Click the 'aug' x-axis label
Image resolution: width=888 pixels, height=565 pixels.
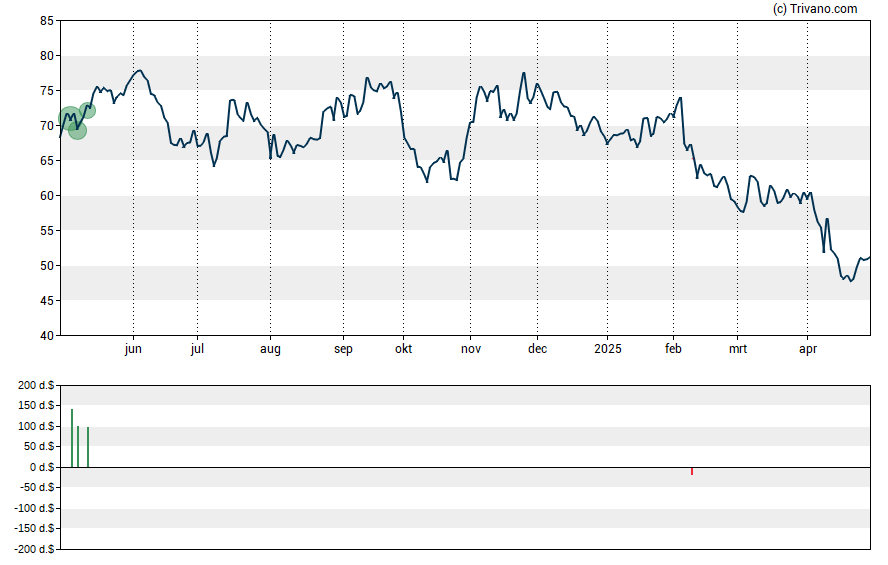(270, 349)
